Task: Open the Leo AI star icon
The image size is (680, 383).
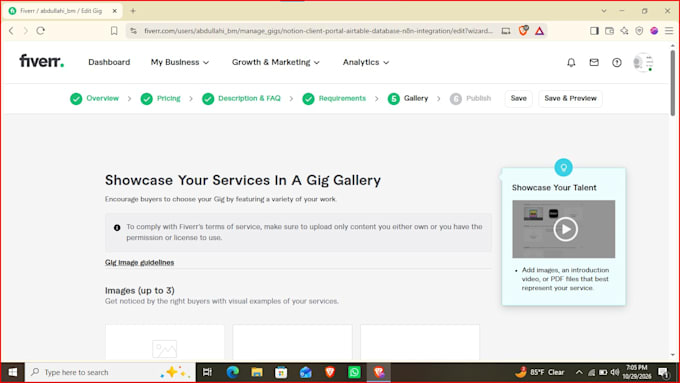Action: tap(624, 31)
